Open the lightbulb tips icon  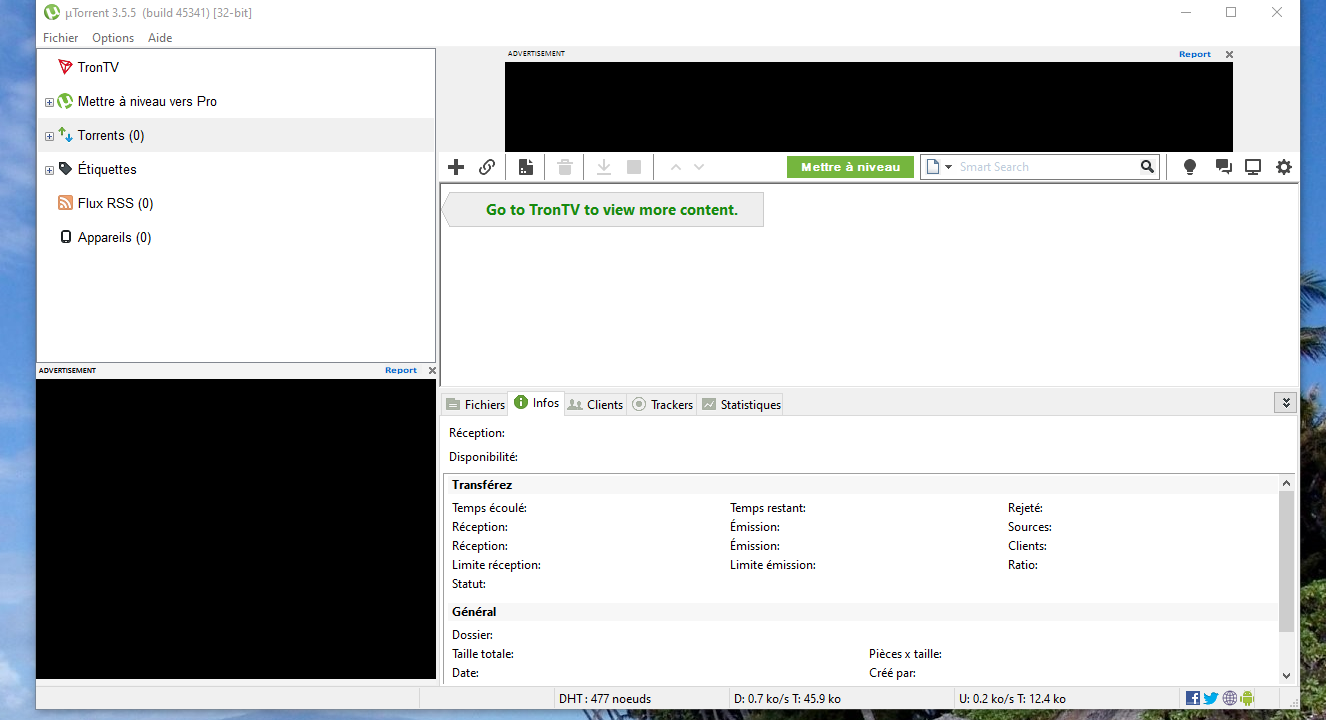[1190, 167]
